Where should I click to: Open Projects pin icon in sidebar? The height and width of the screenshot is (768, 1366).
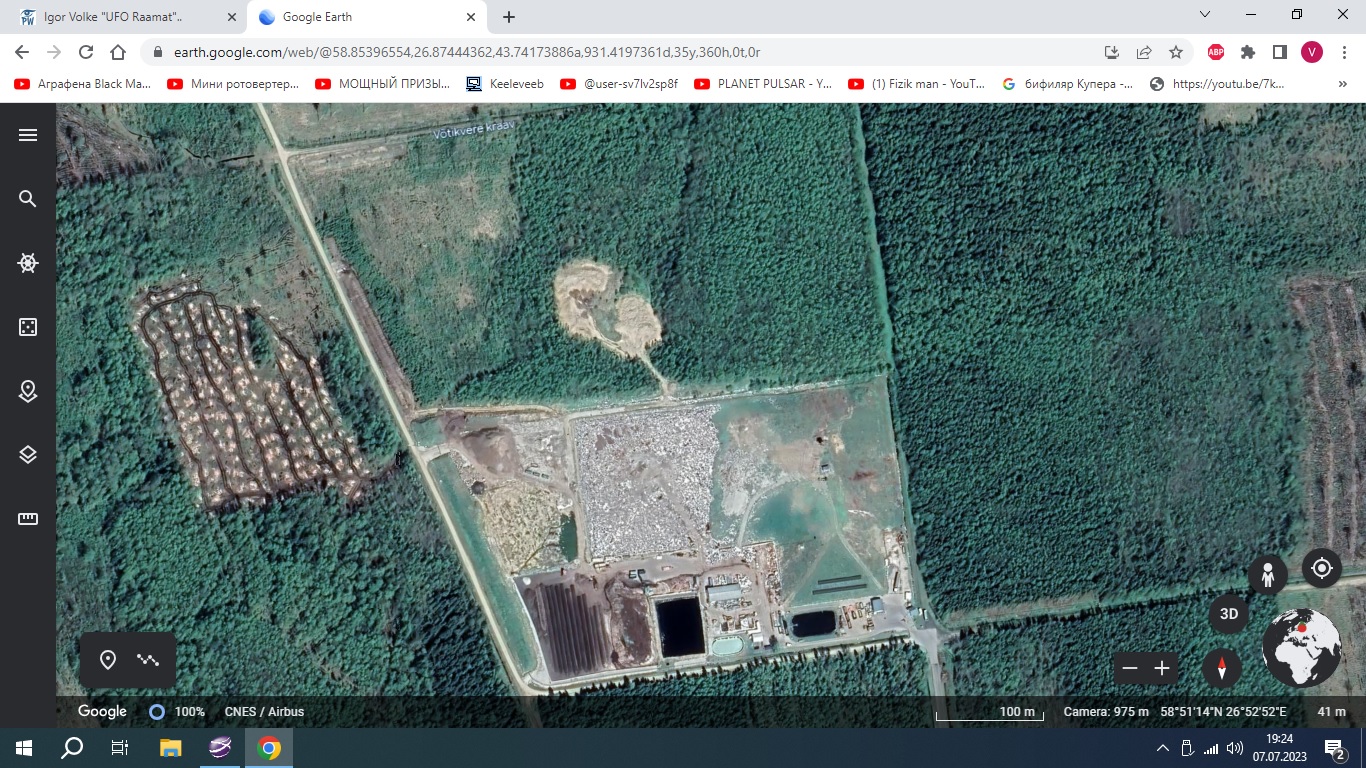pos(28,391)
